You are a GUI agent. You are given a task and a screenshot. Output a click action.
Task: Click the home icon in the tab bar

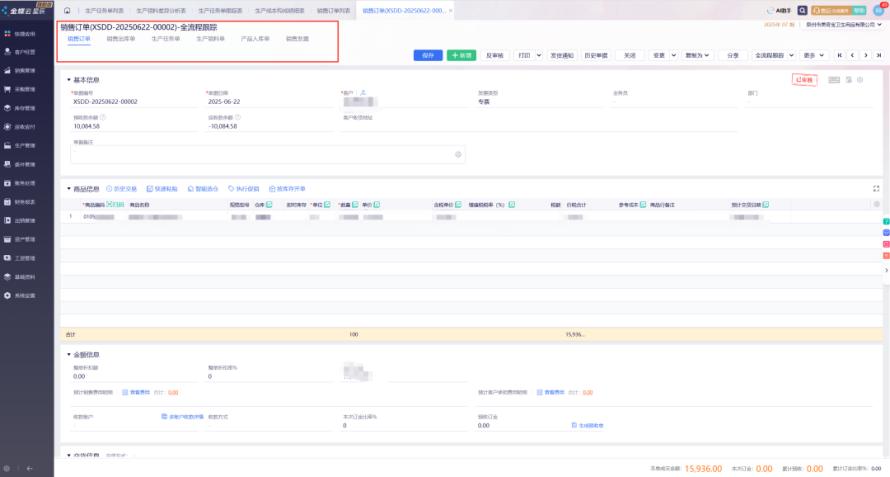(x=67, y=9)
